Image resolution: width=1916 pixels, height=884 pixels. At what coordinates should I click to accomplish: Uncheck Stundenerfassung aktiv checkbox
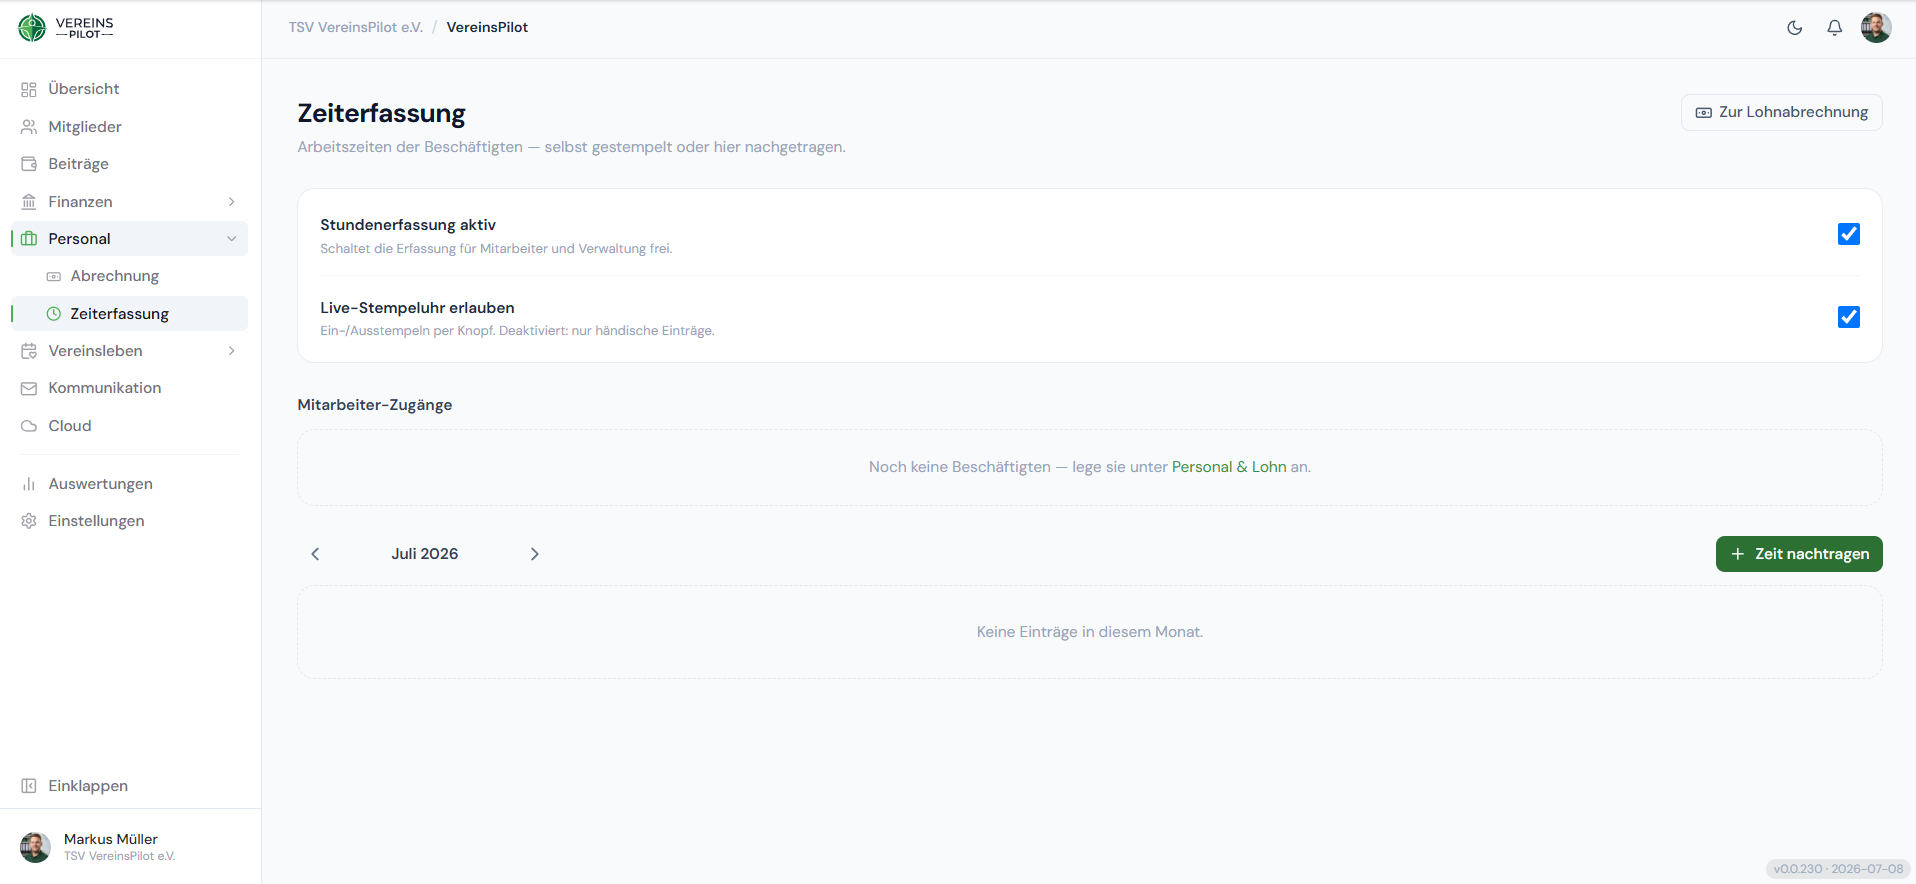click(1849, 234)
